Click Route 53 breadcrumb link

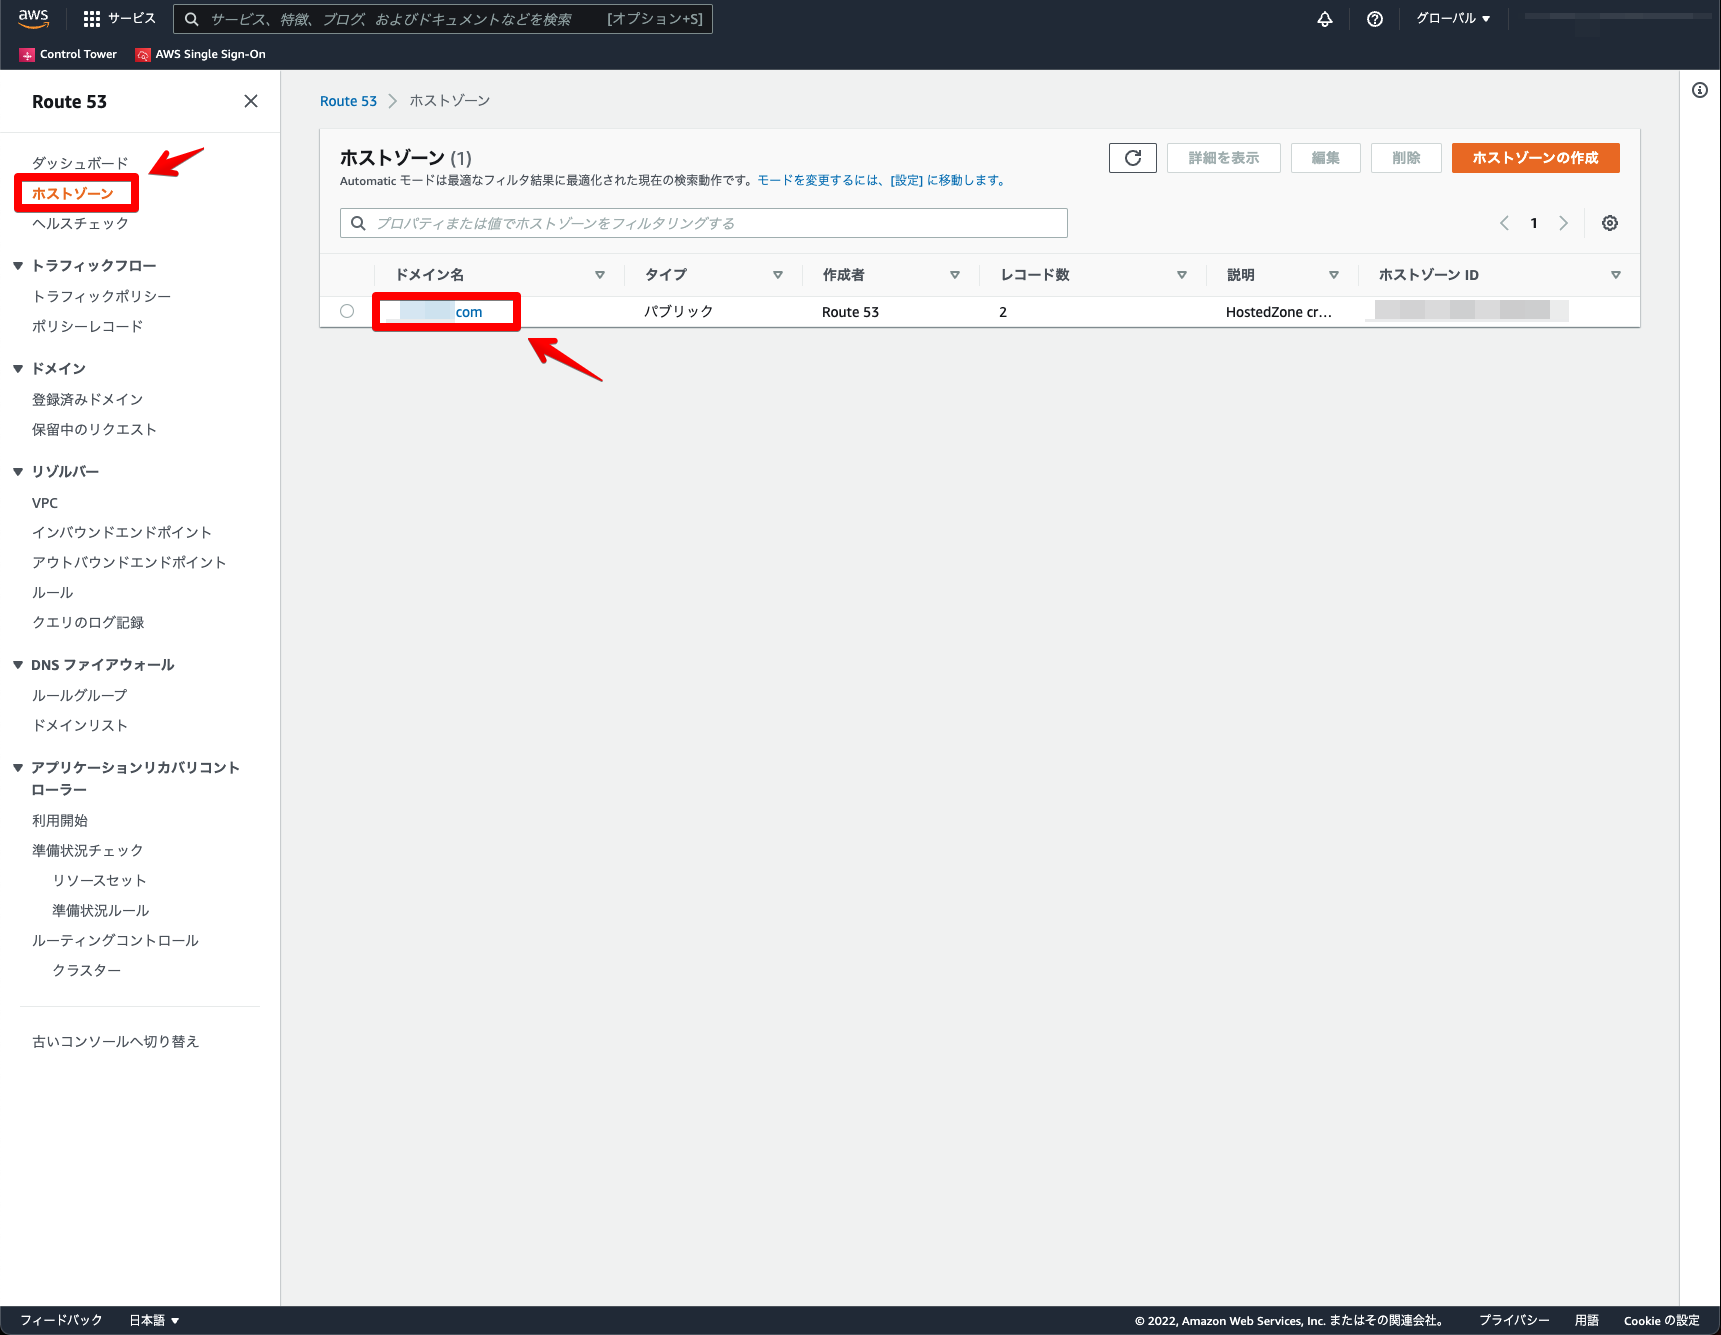348,101
